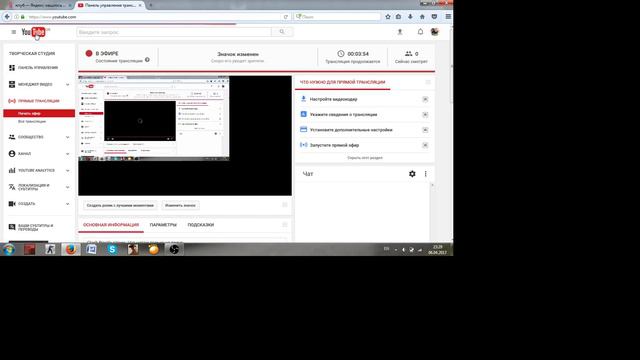Viewport: 640px width, 360px height.
Task: Switch to the Параметры tab
Action: [x=163, y=225]
